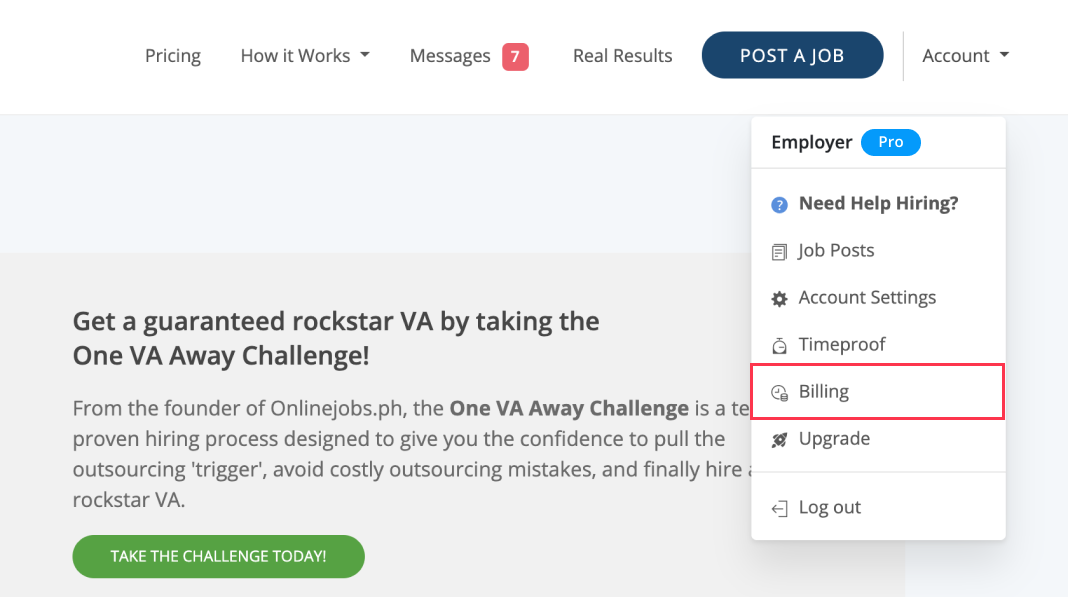Collapse the Account dropdown in the navbar
1068x597 pixels.
[965, 56]
